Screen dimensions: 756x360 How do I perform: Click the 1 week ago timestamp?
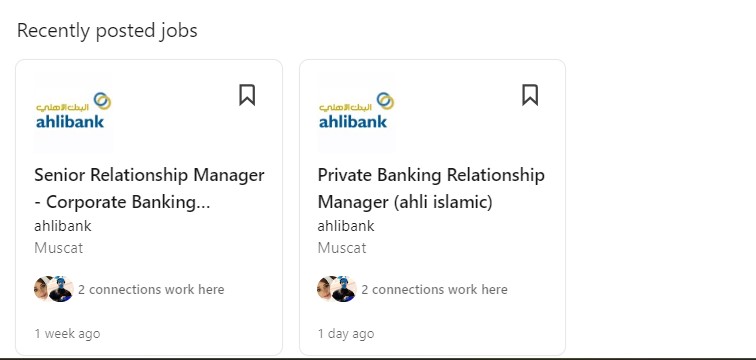point(67,333)
